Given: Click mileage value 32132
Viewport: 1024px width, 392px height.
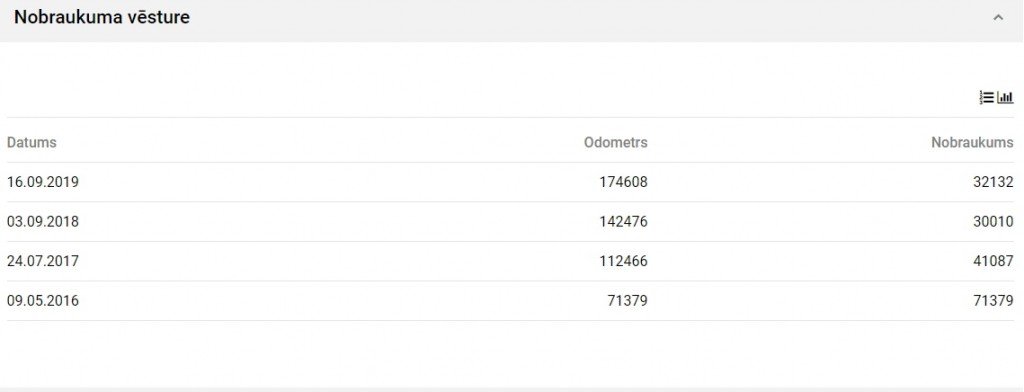Looking at the screenshot, I should (993, 182).
